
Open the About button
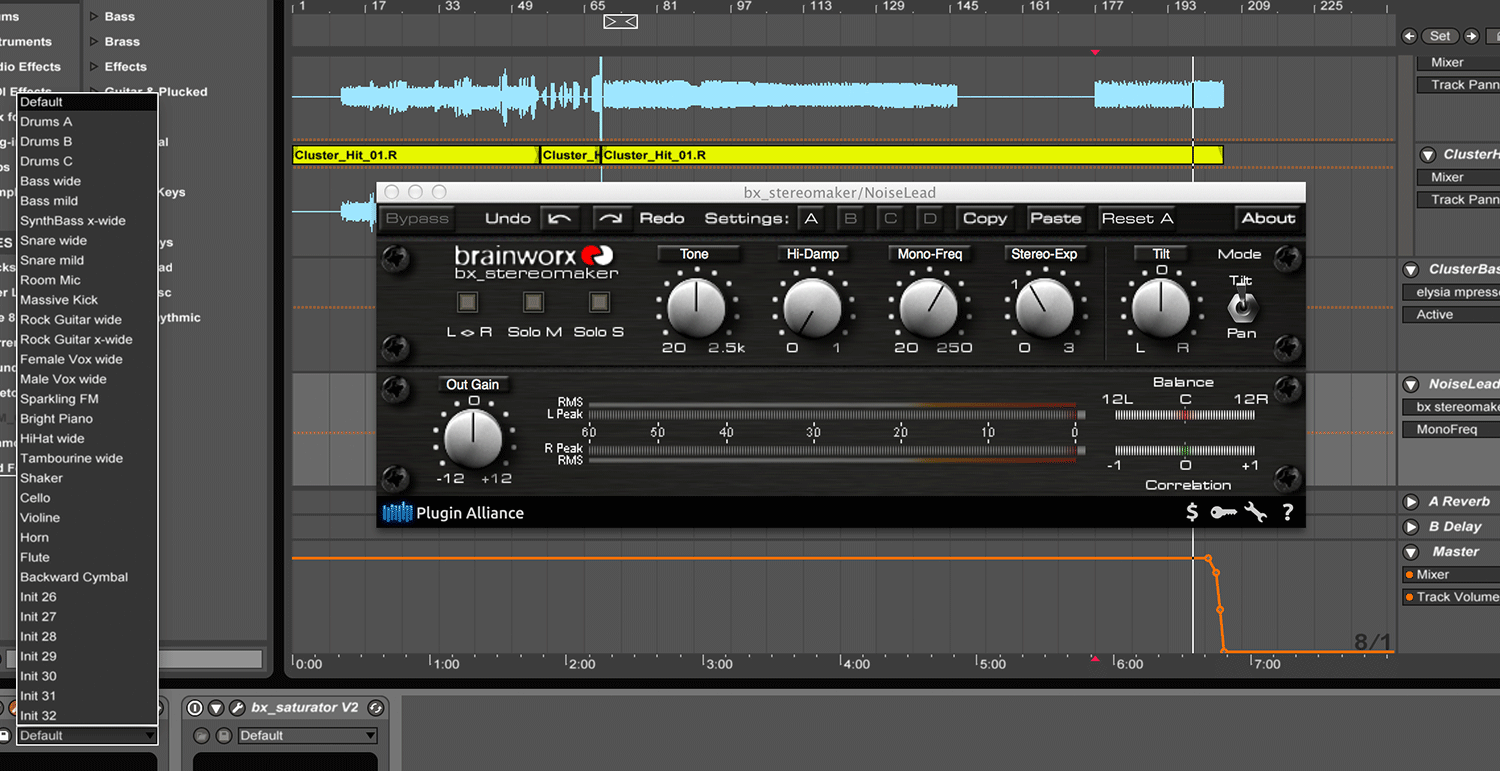point(1268,218)
